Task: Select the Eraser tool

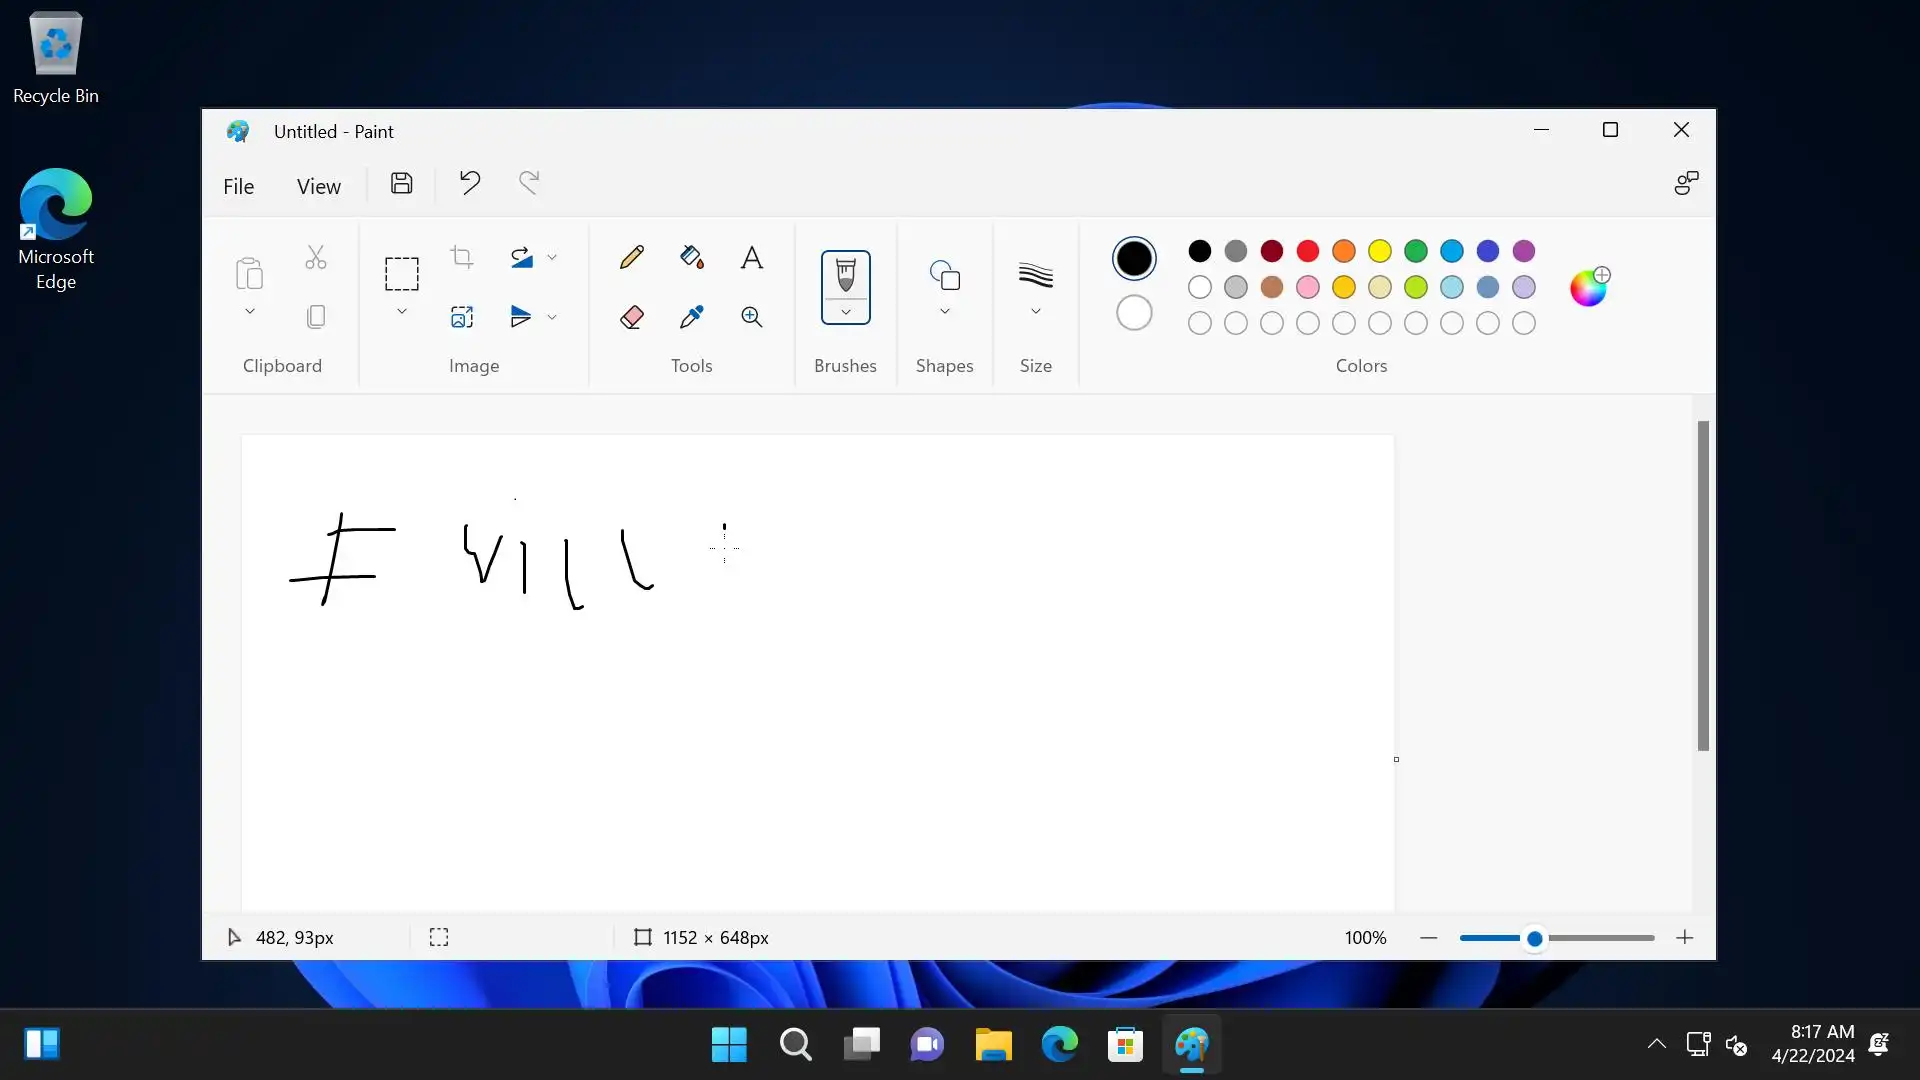Action: click(x=631, y=317)
